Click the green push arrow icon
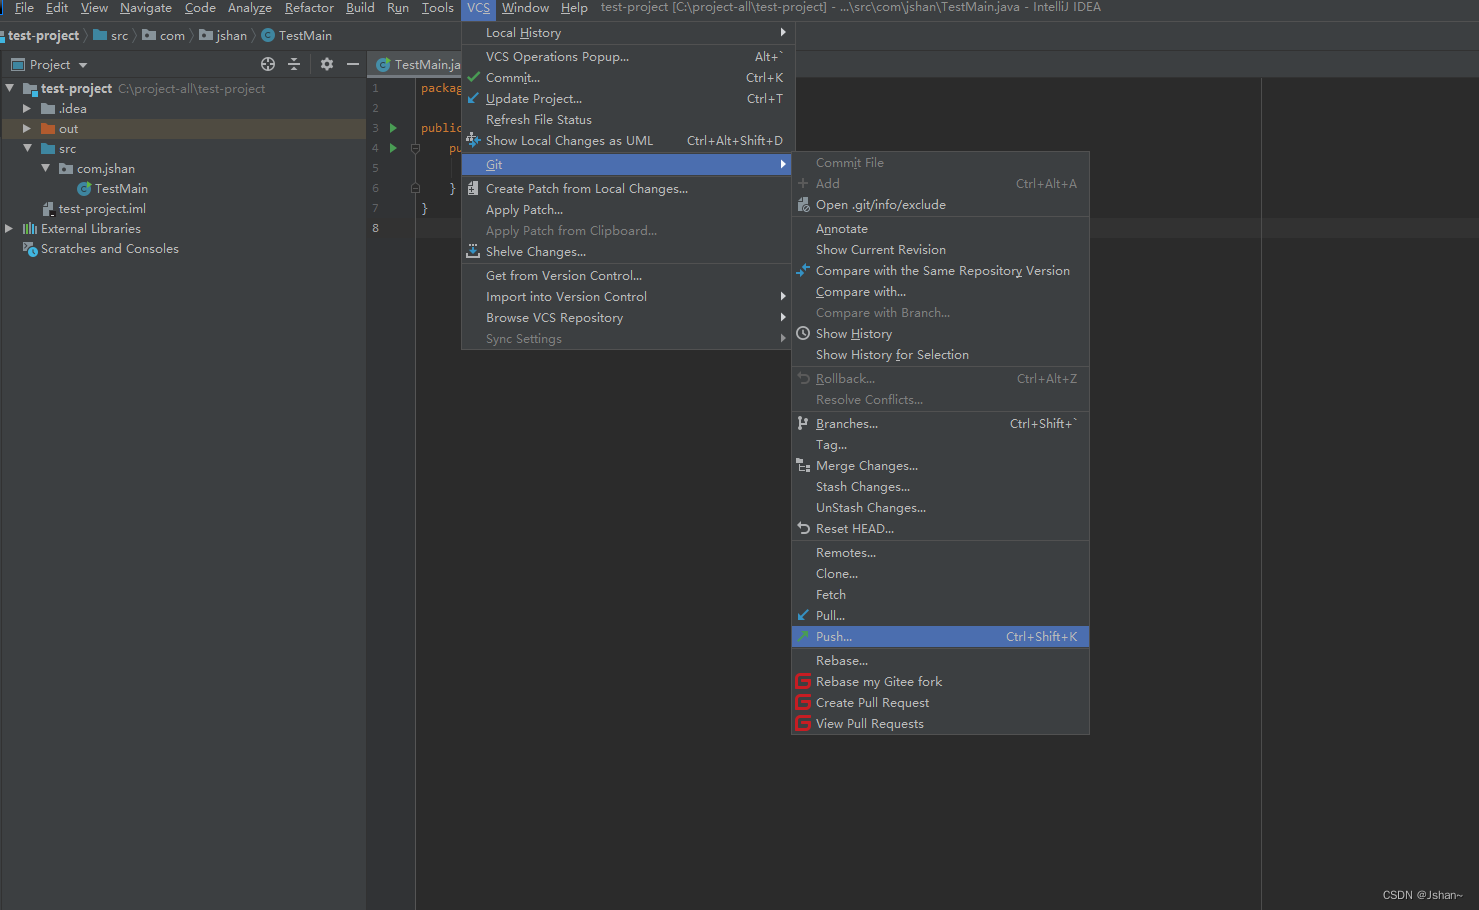 (803, 637)
